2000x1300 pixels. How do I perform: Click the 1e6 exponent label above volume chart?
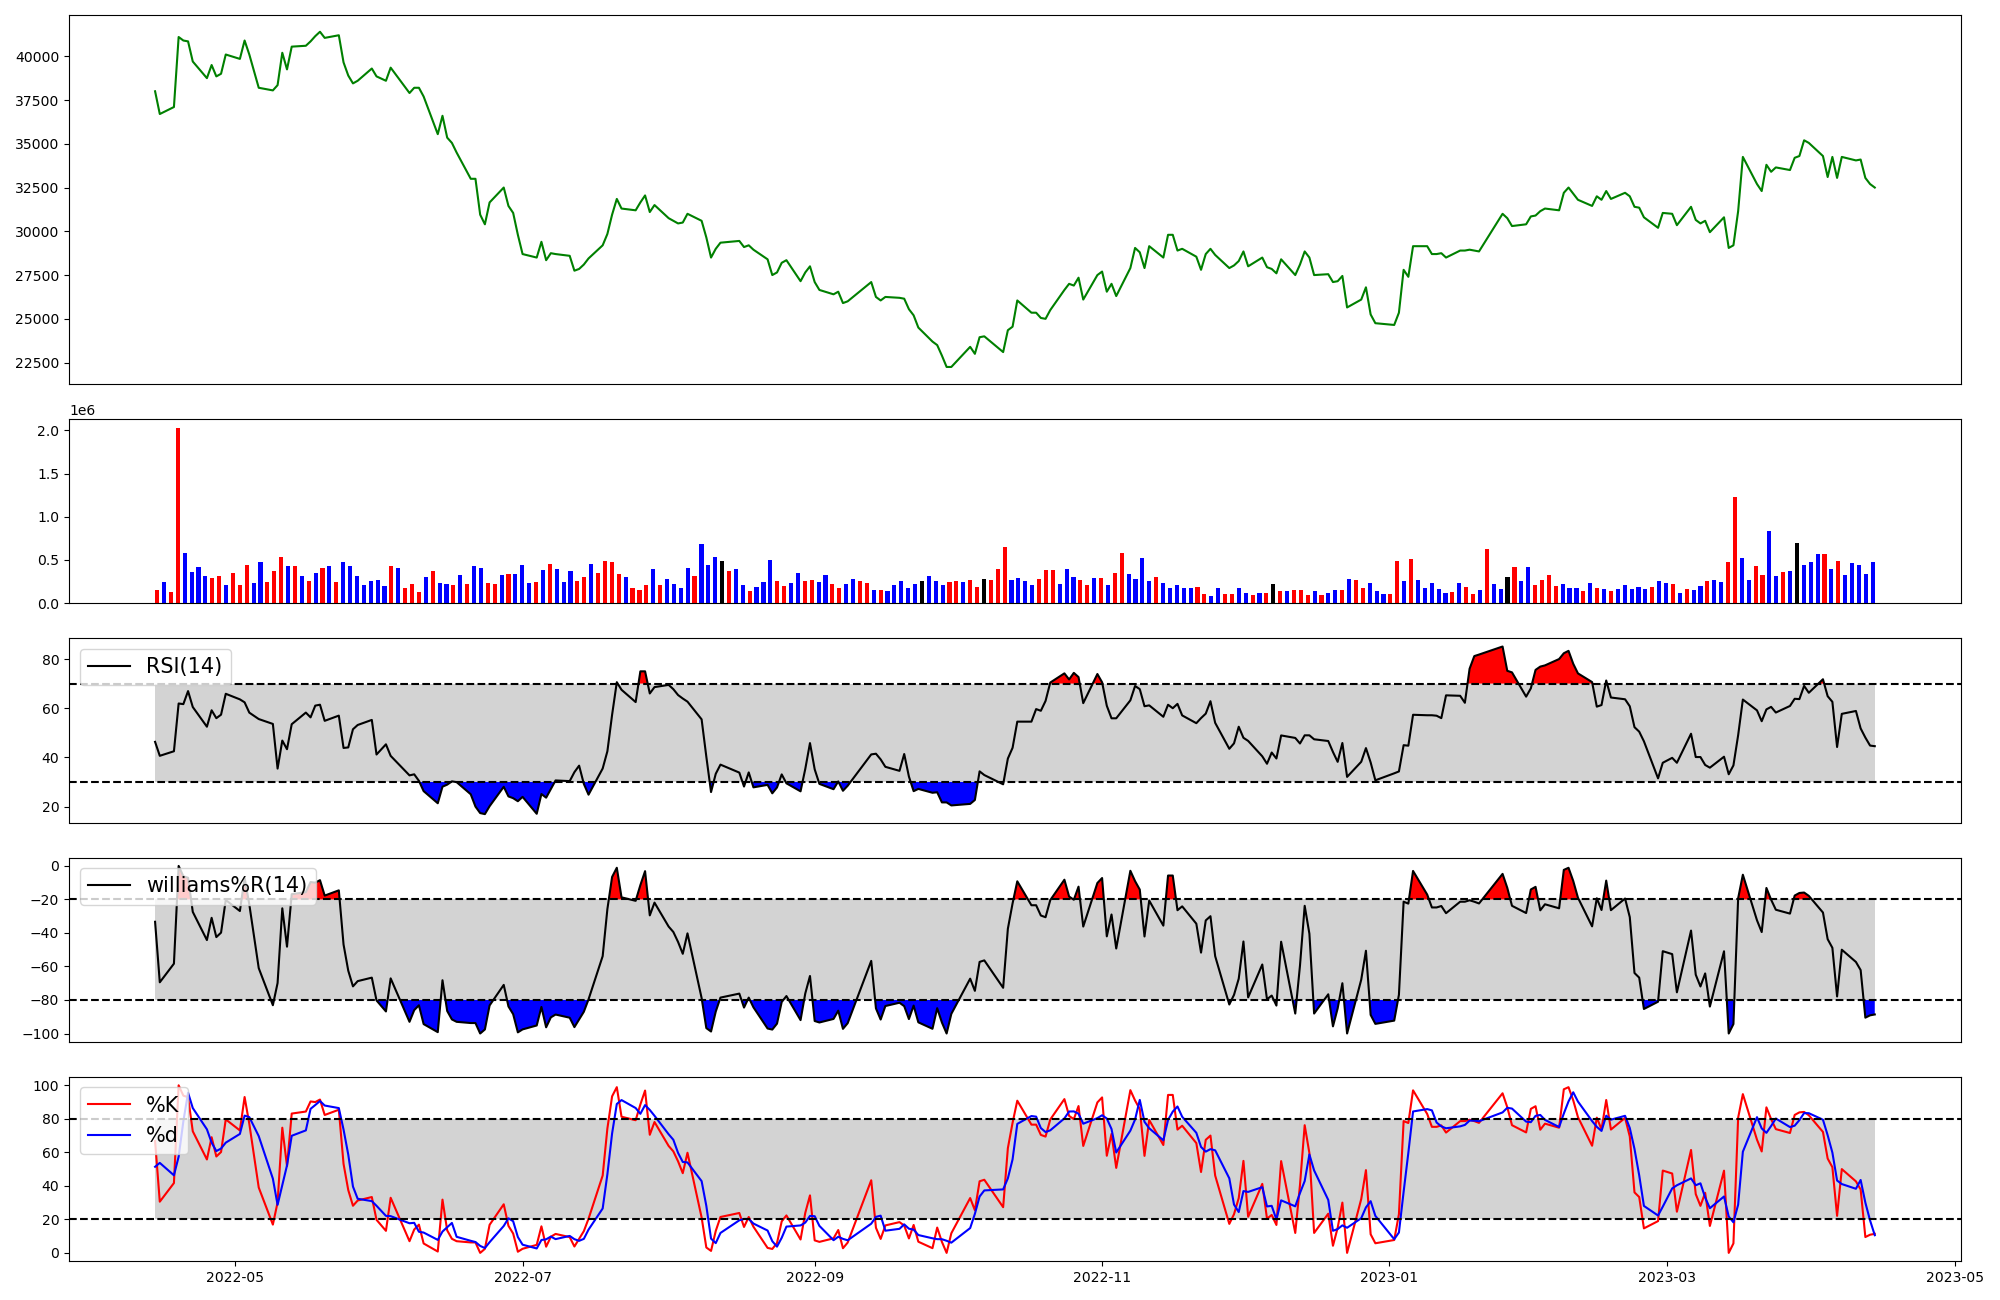(x=82, y=411)
